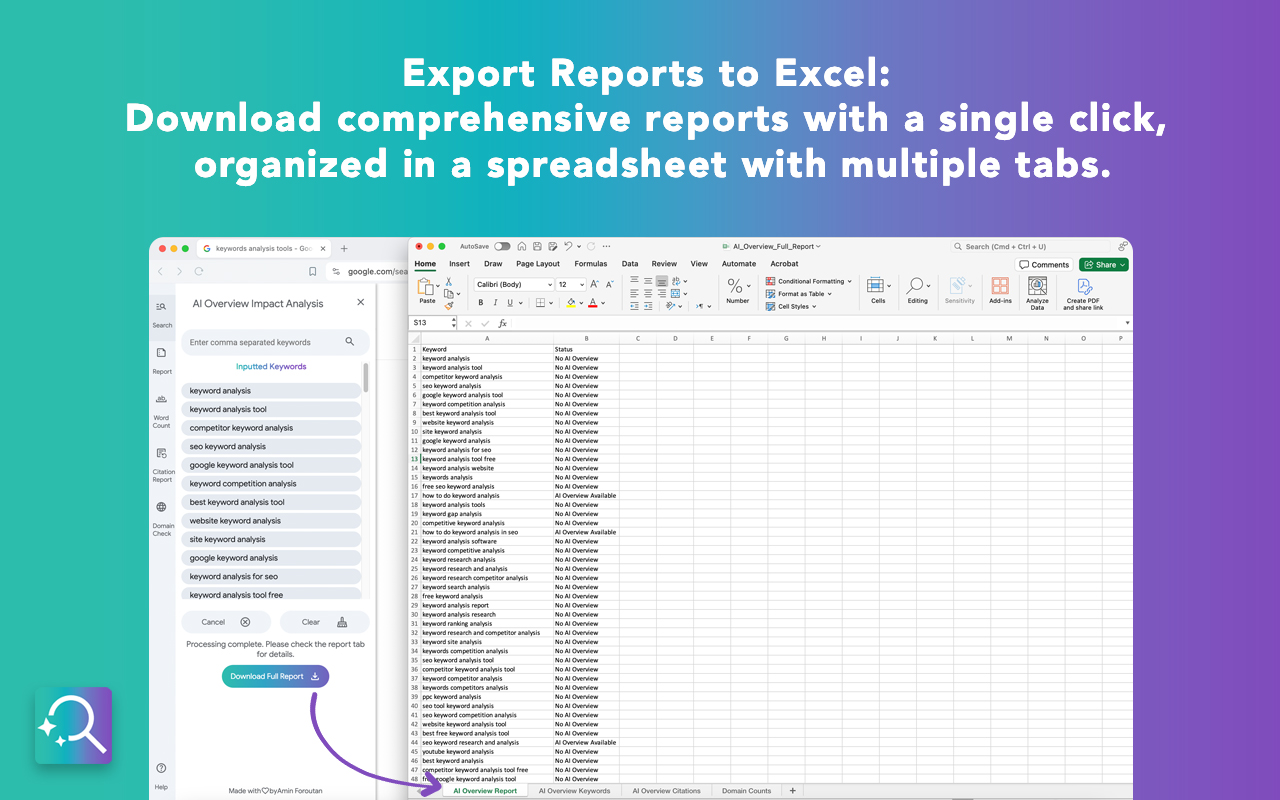Screen dimensions: 1280x800
Task: Toggle Bold formatting
Action: coord(481,303)
